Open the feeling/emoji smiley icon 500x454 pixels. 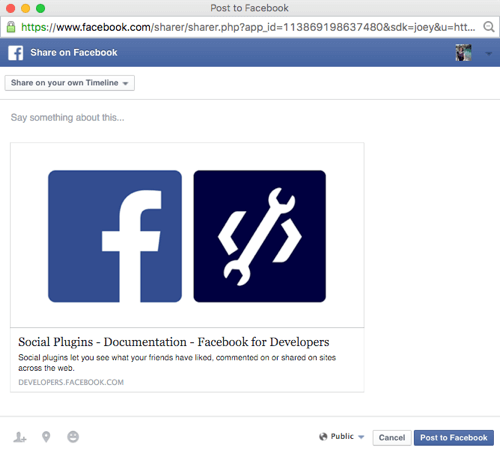coord(73,437)
